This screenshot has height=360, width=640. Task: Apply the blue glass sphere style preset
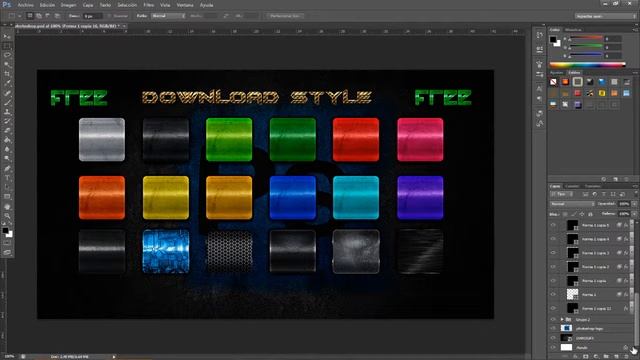(x=602, y=82)
